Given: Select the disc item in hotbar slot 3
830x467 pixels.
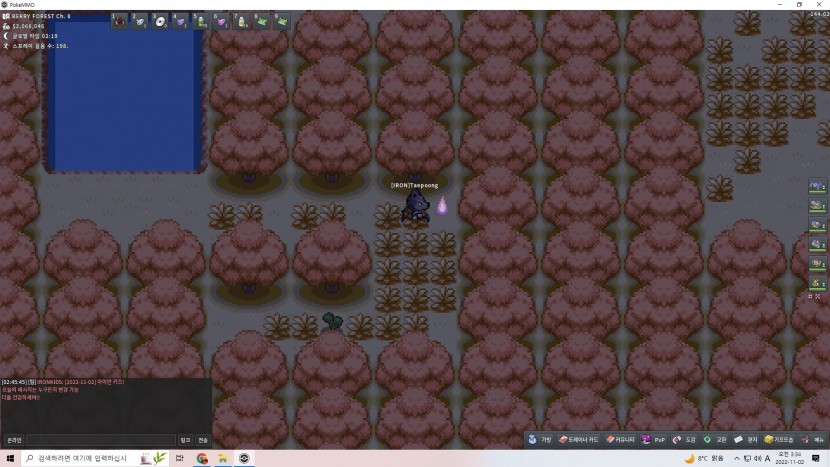Looking at the screenshot, I should pyautogui.click(x=160, y=21).
